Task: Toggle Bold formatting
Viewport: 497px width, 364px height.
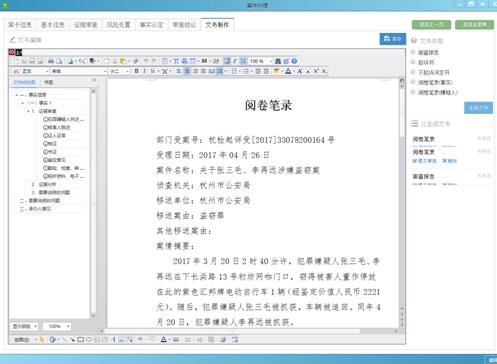Action: [x=136, y=71]
